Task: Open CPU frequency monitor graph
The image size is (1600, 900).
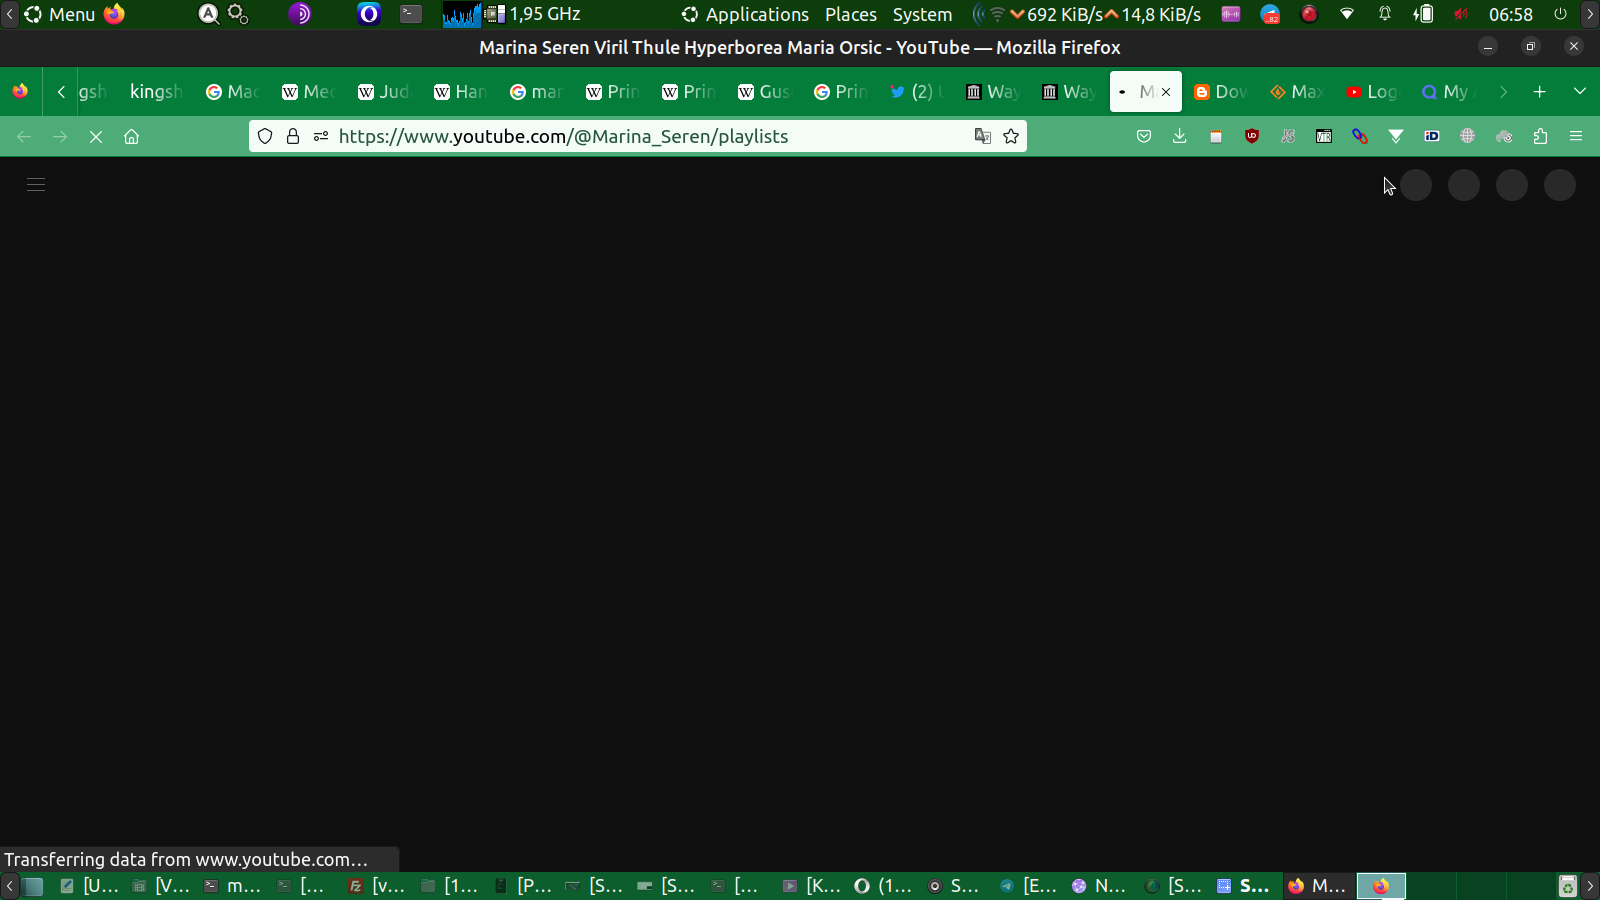Action: [x=462, y=14]
